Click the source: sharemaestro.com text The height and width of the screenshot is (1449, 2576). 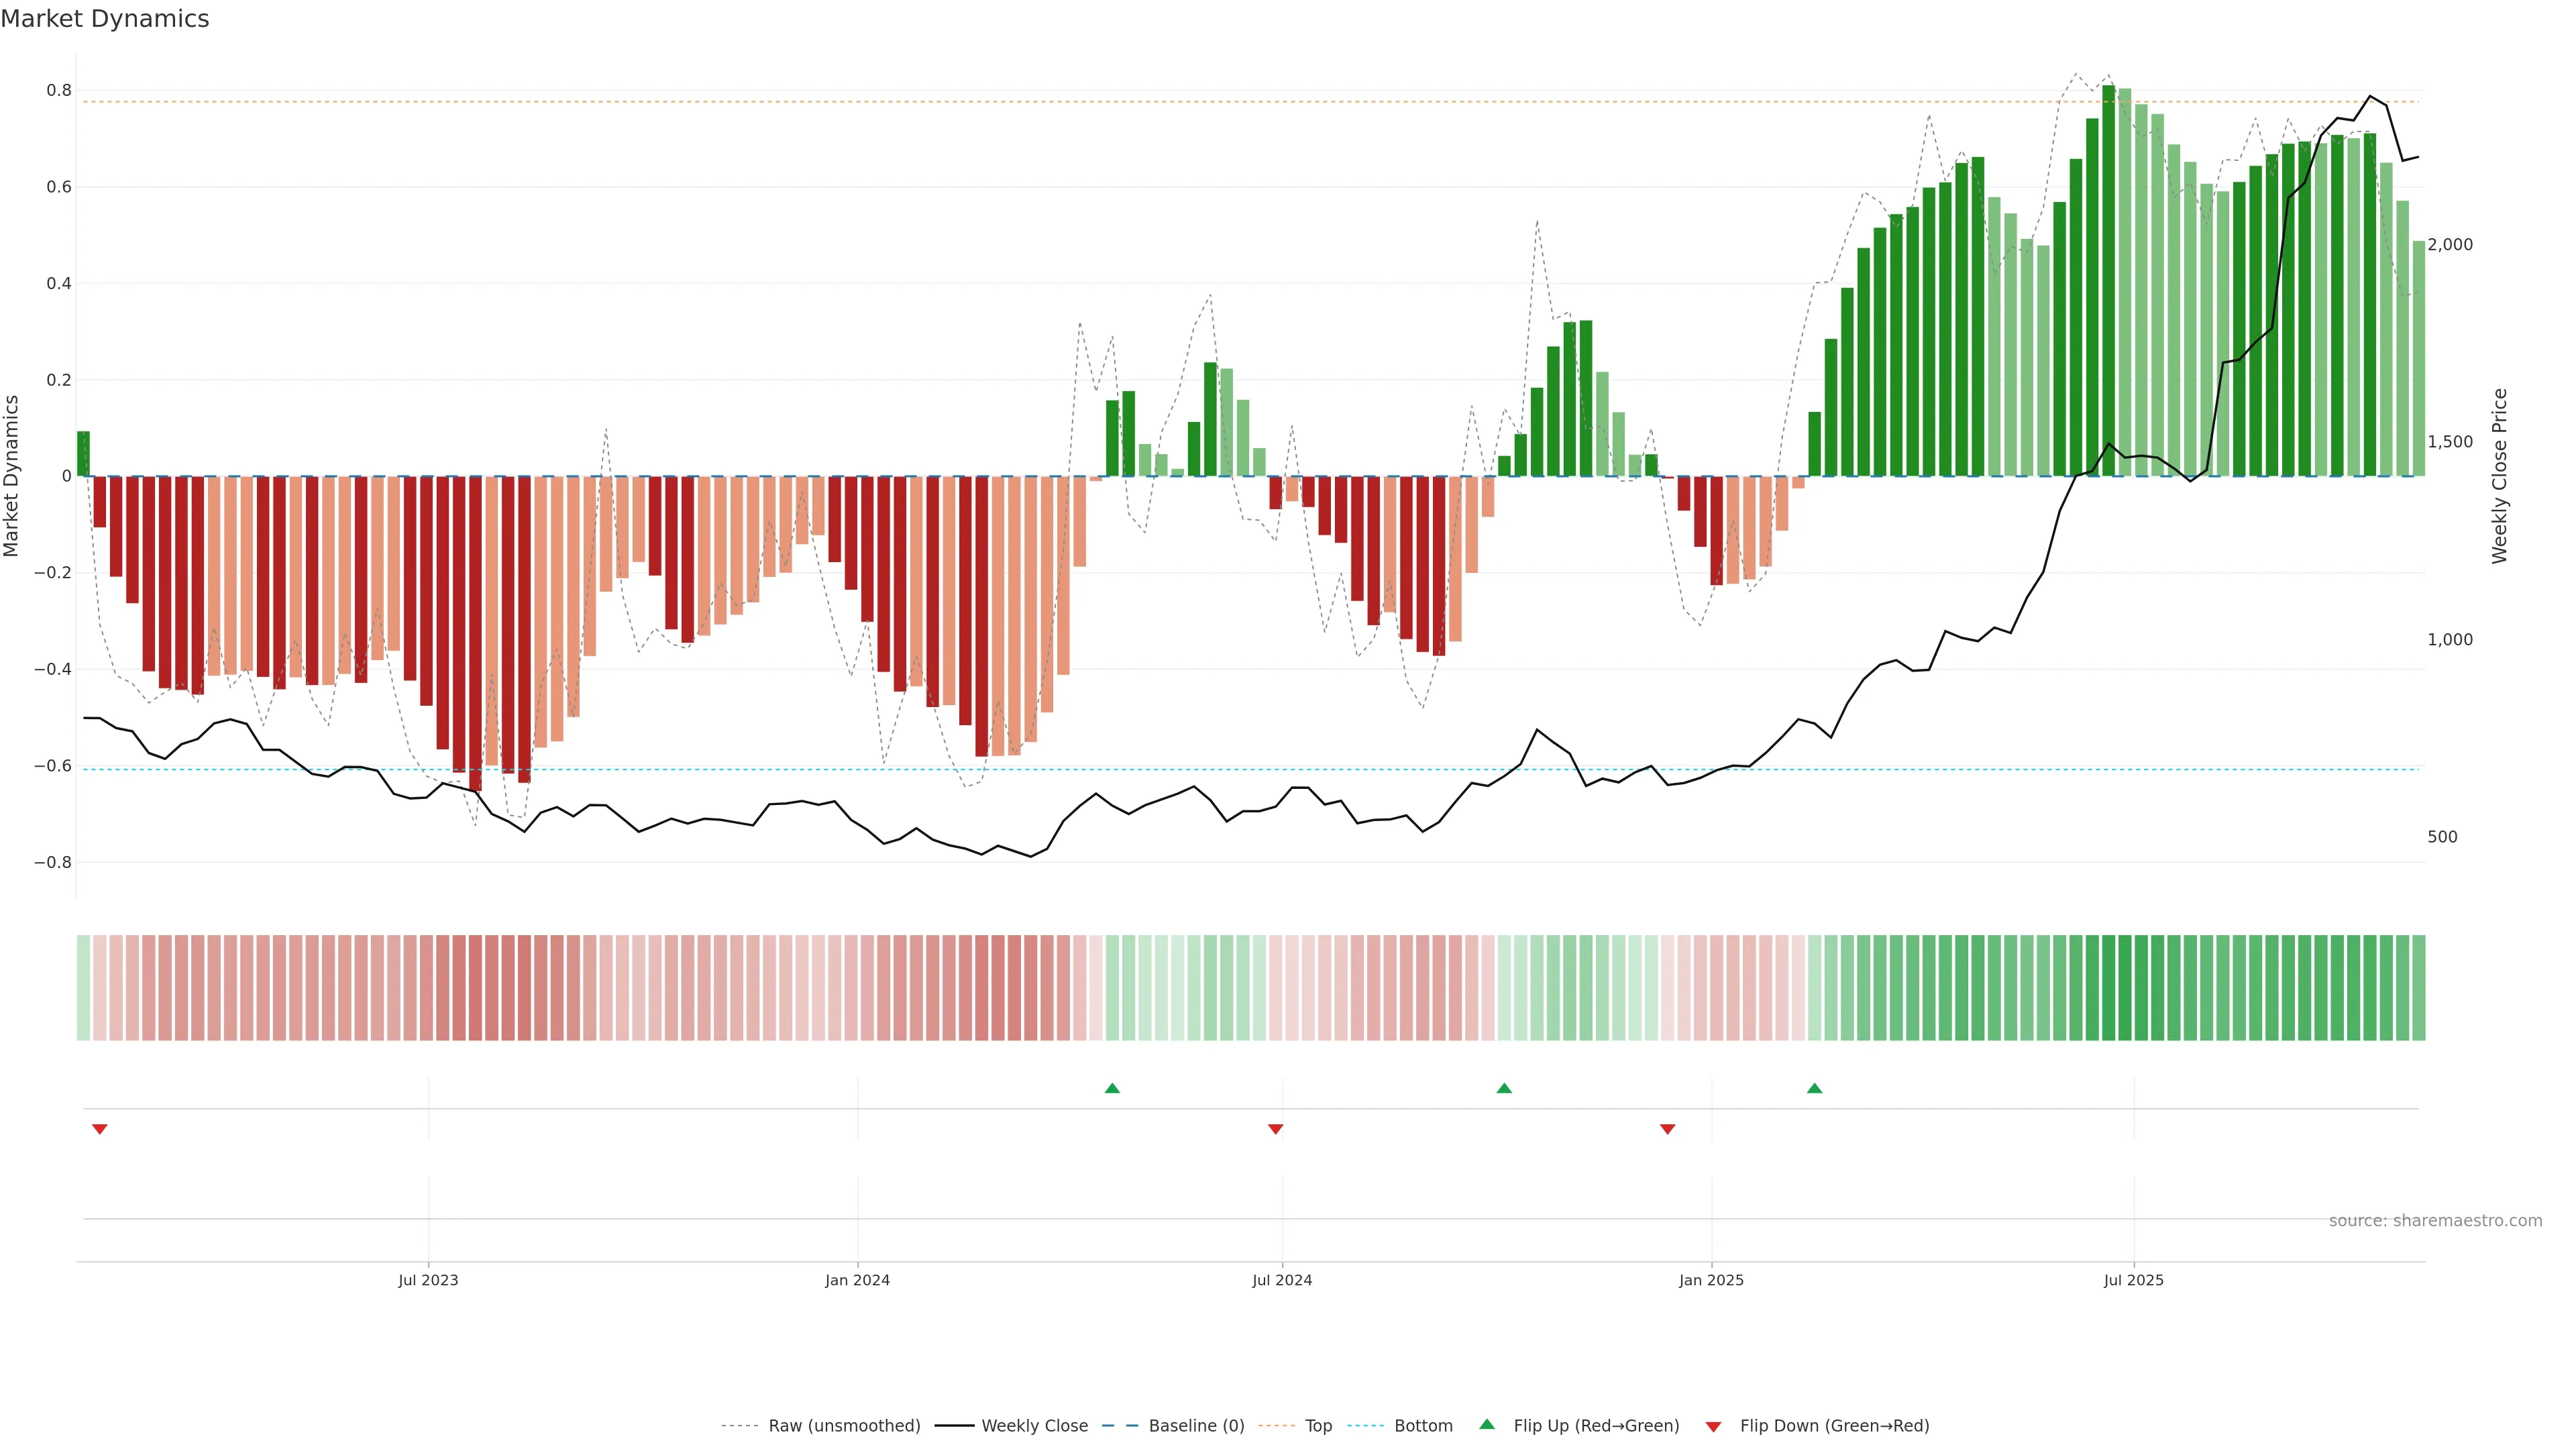2435,1220
